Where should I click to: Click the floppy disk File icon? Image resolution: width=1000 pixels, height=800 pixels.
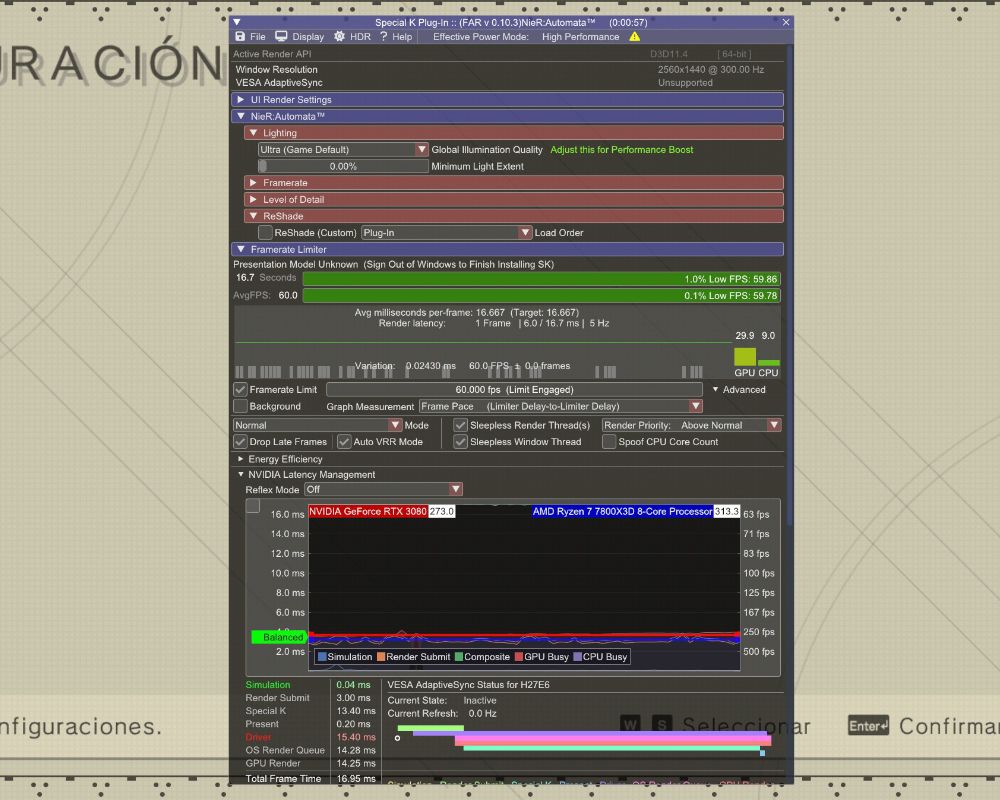click(x=240, y=36)
